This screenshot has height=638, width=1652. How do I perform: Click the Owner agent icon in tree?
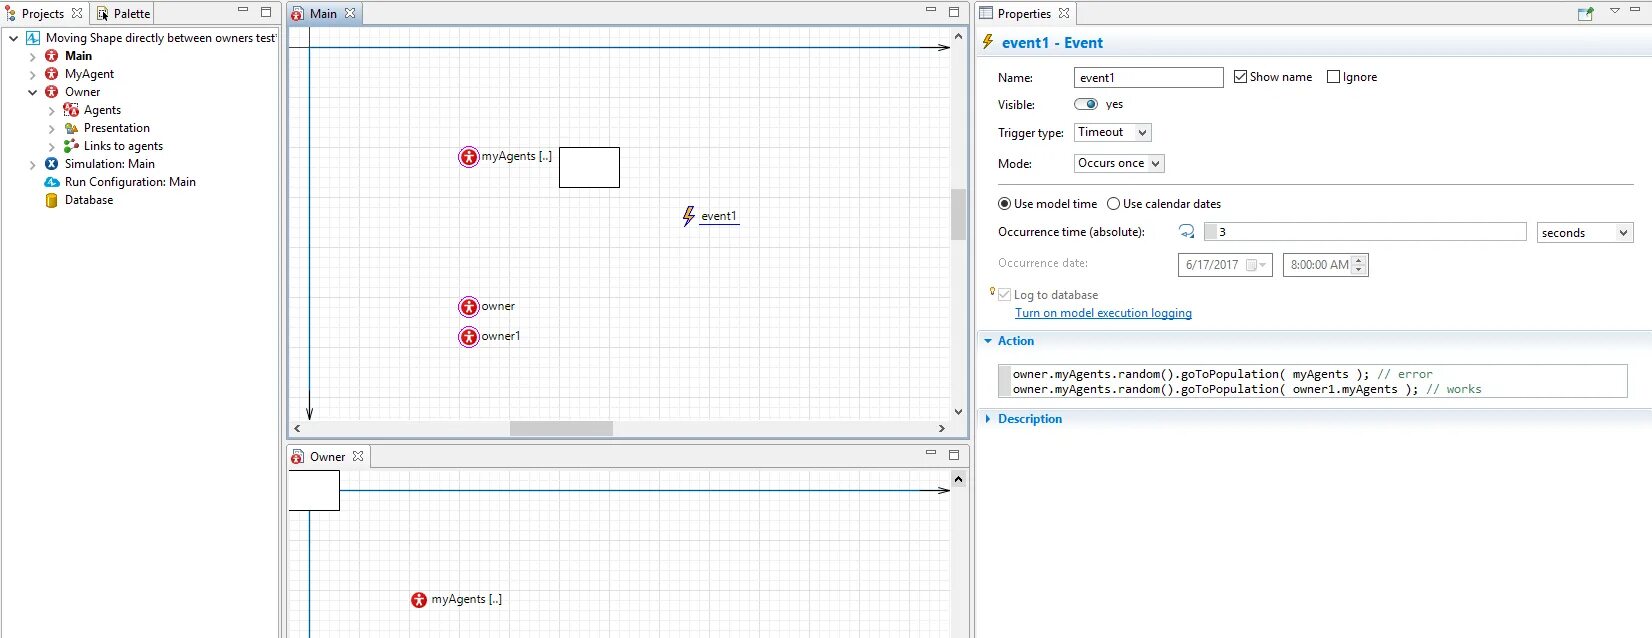(52, 92)
